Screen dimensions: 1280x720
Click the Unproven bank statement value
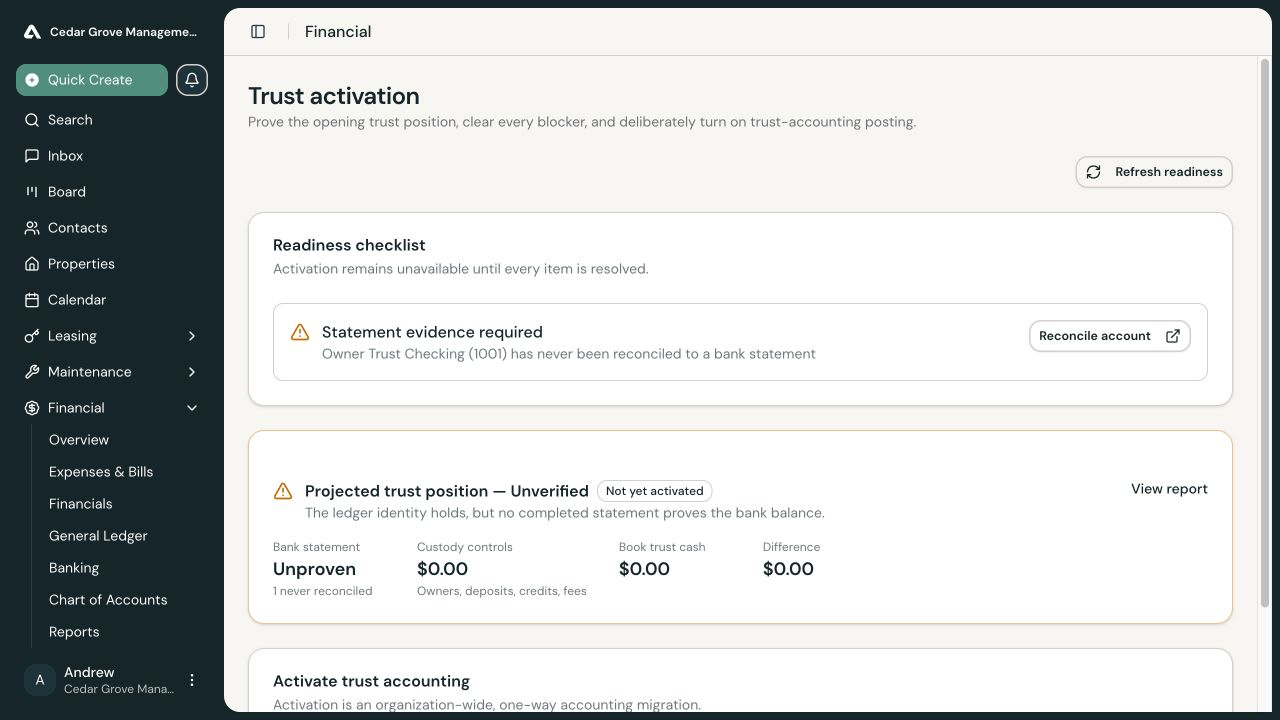click(314, 569)
